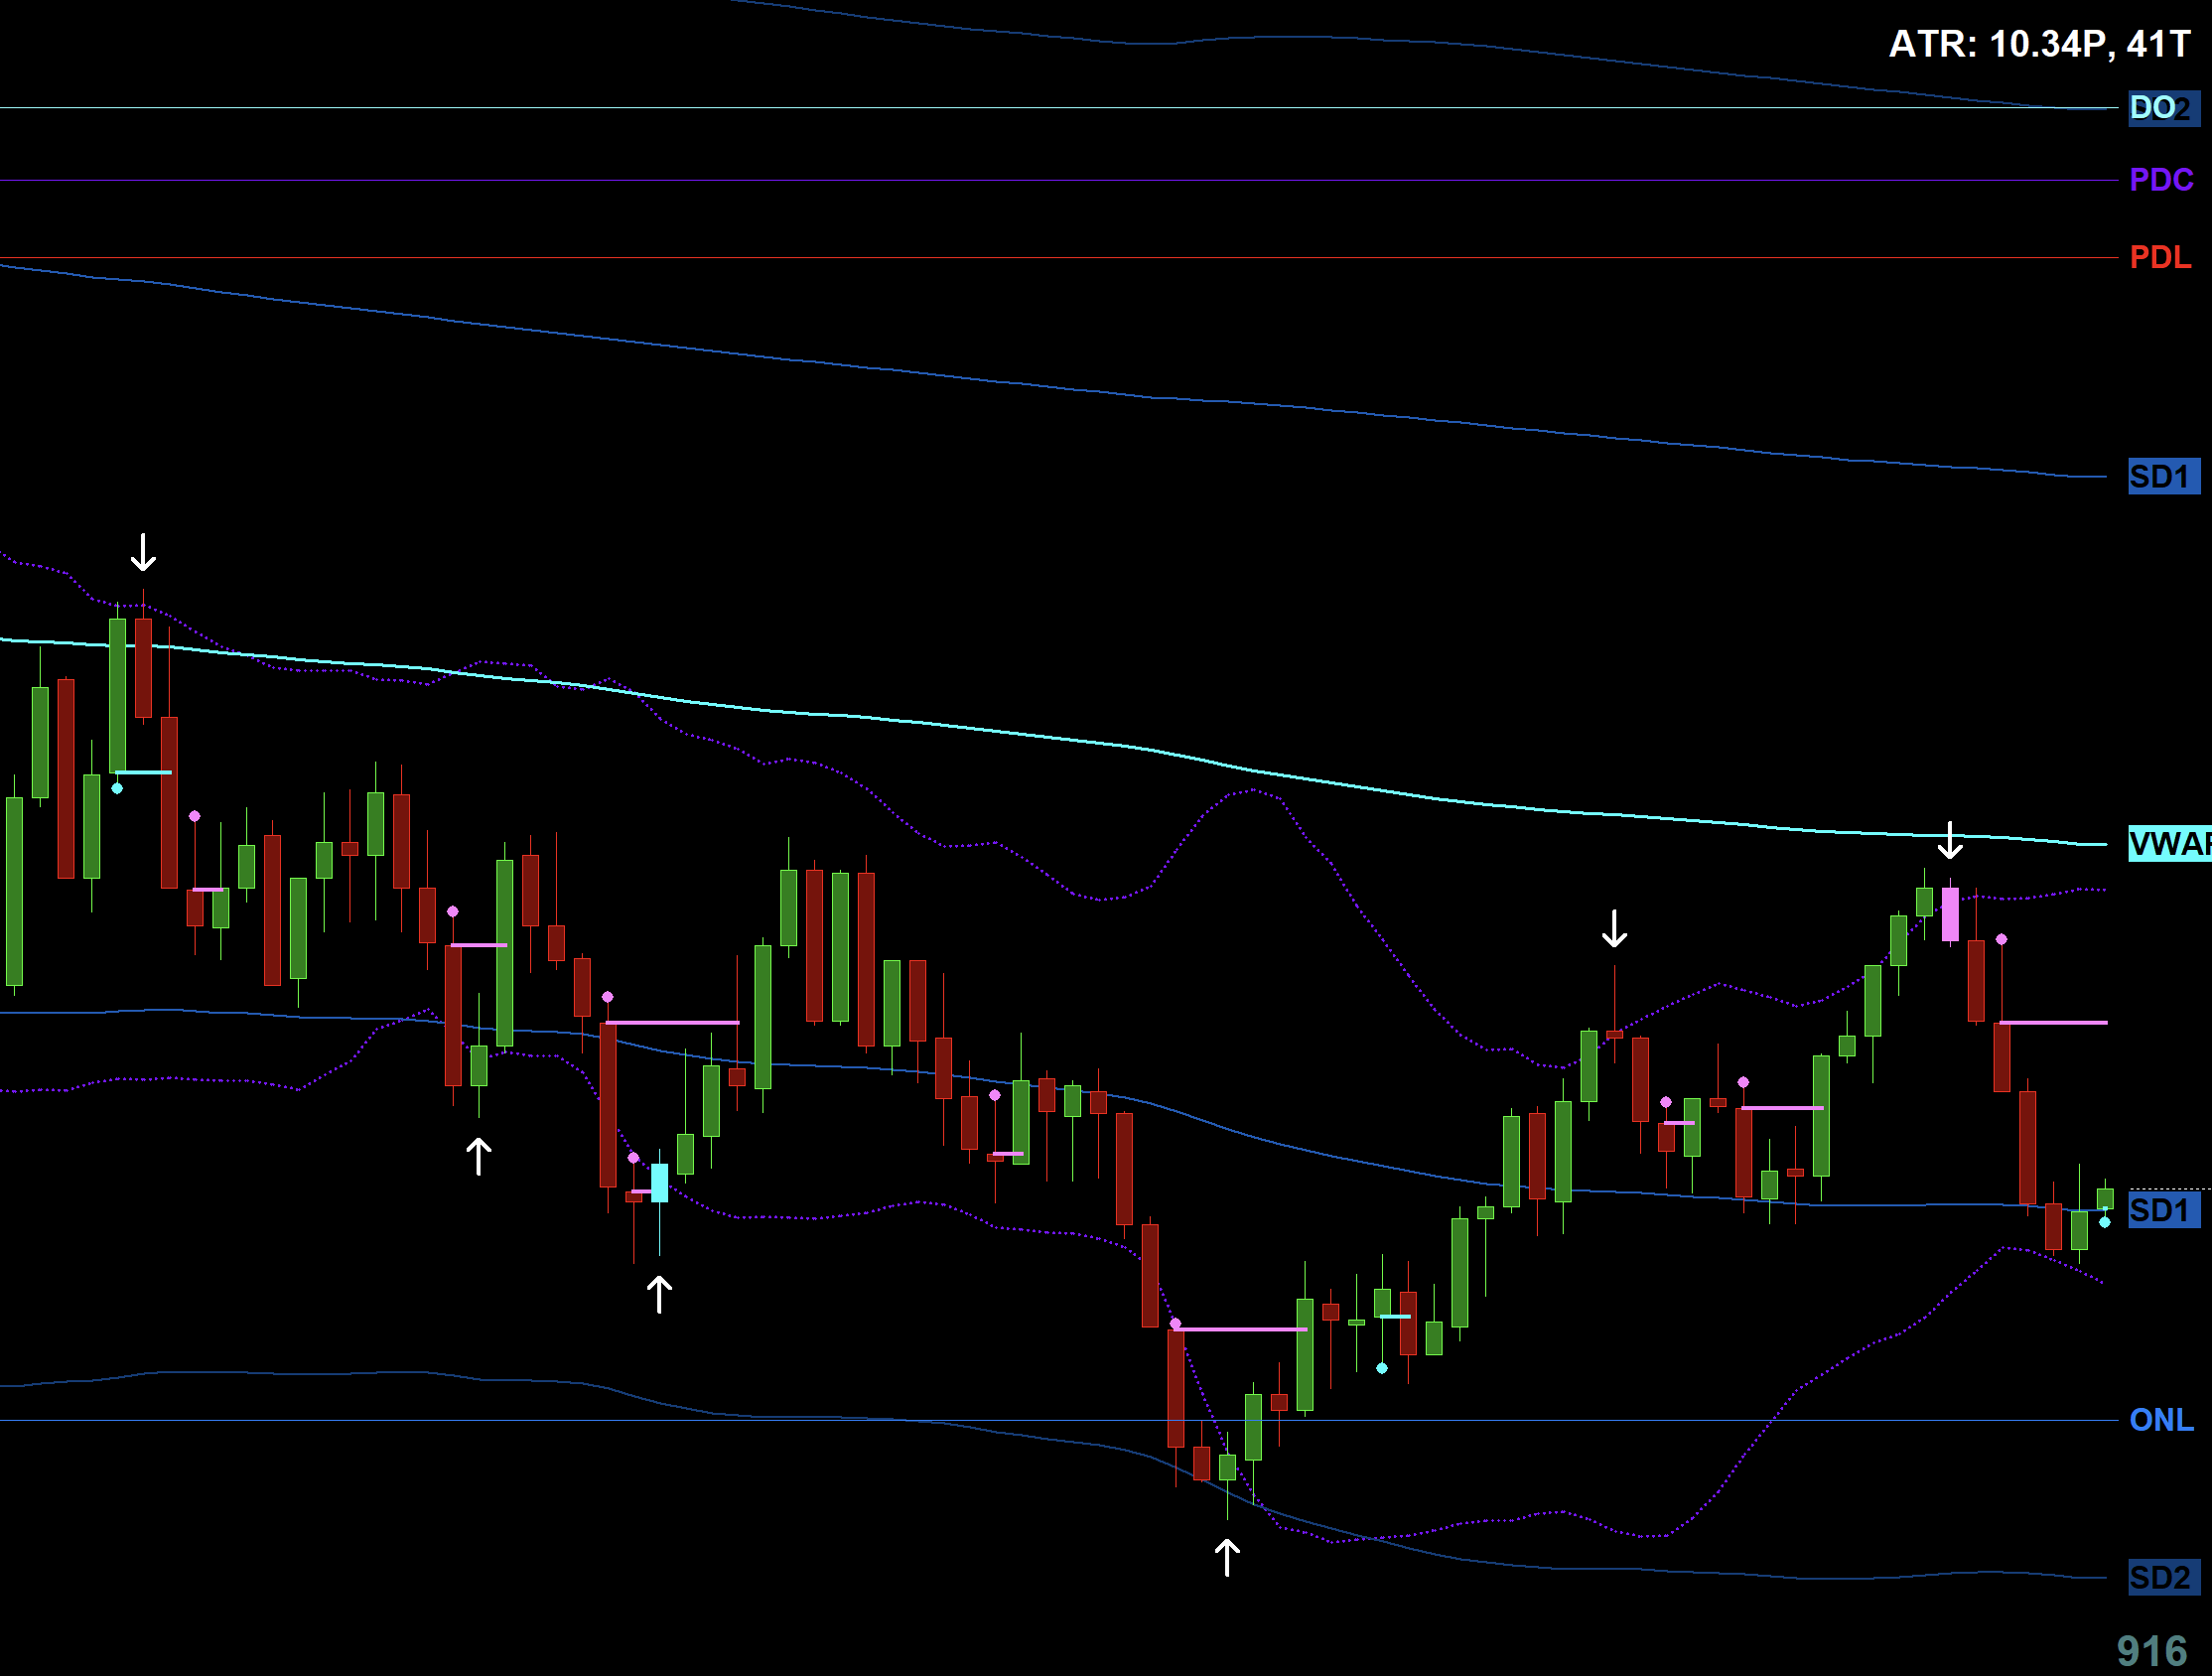Select the cyan VWAP label
The width and height of the screenshot is (2212, 1676).
2168,844
